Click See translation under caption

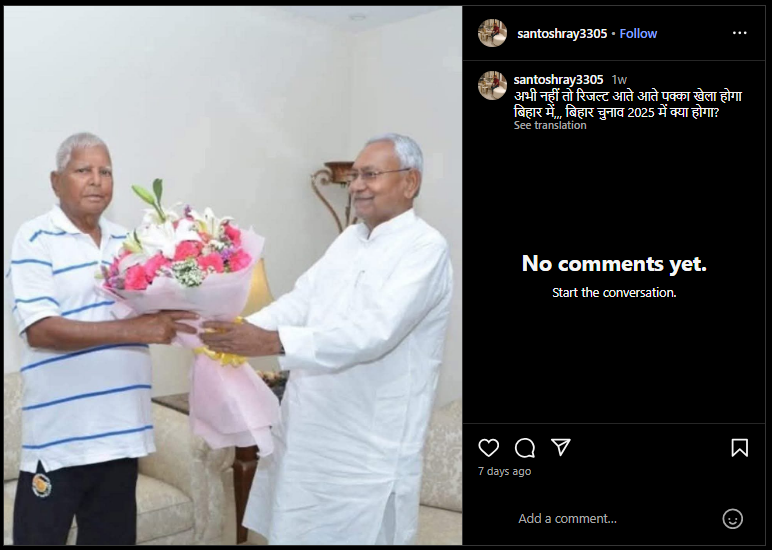pyautogui.click(x=550, y=125)
